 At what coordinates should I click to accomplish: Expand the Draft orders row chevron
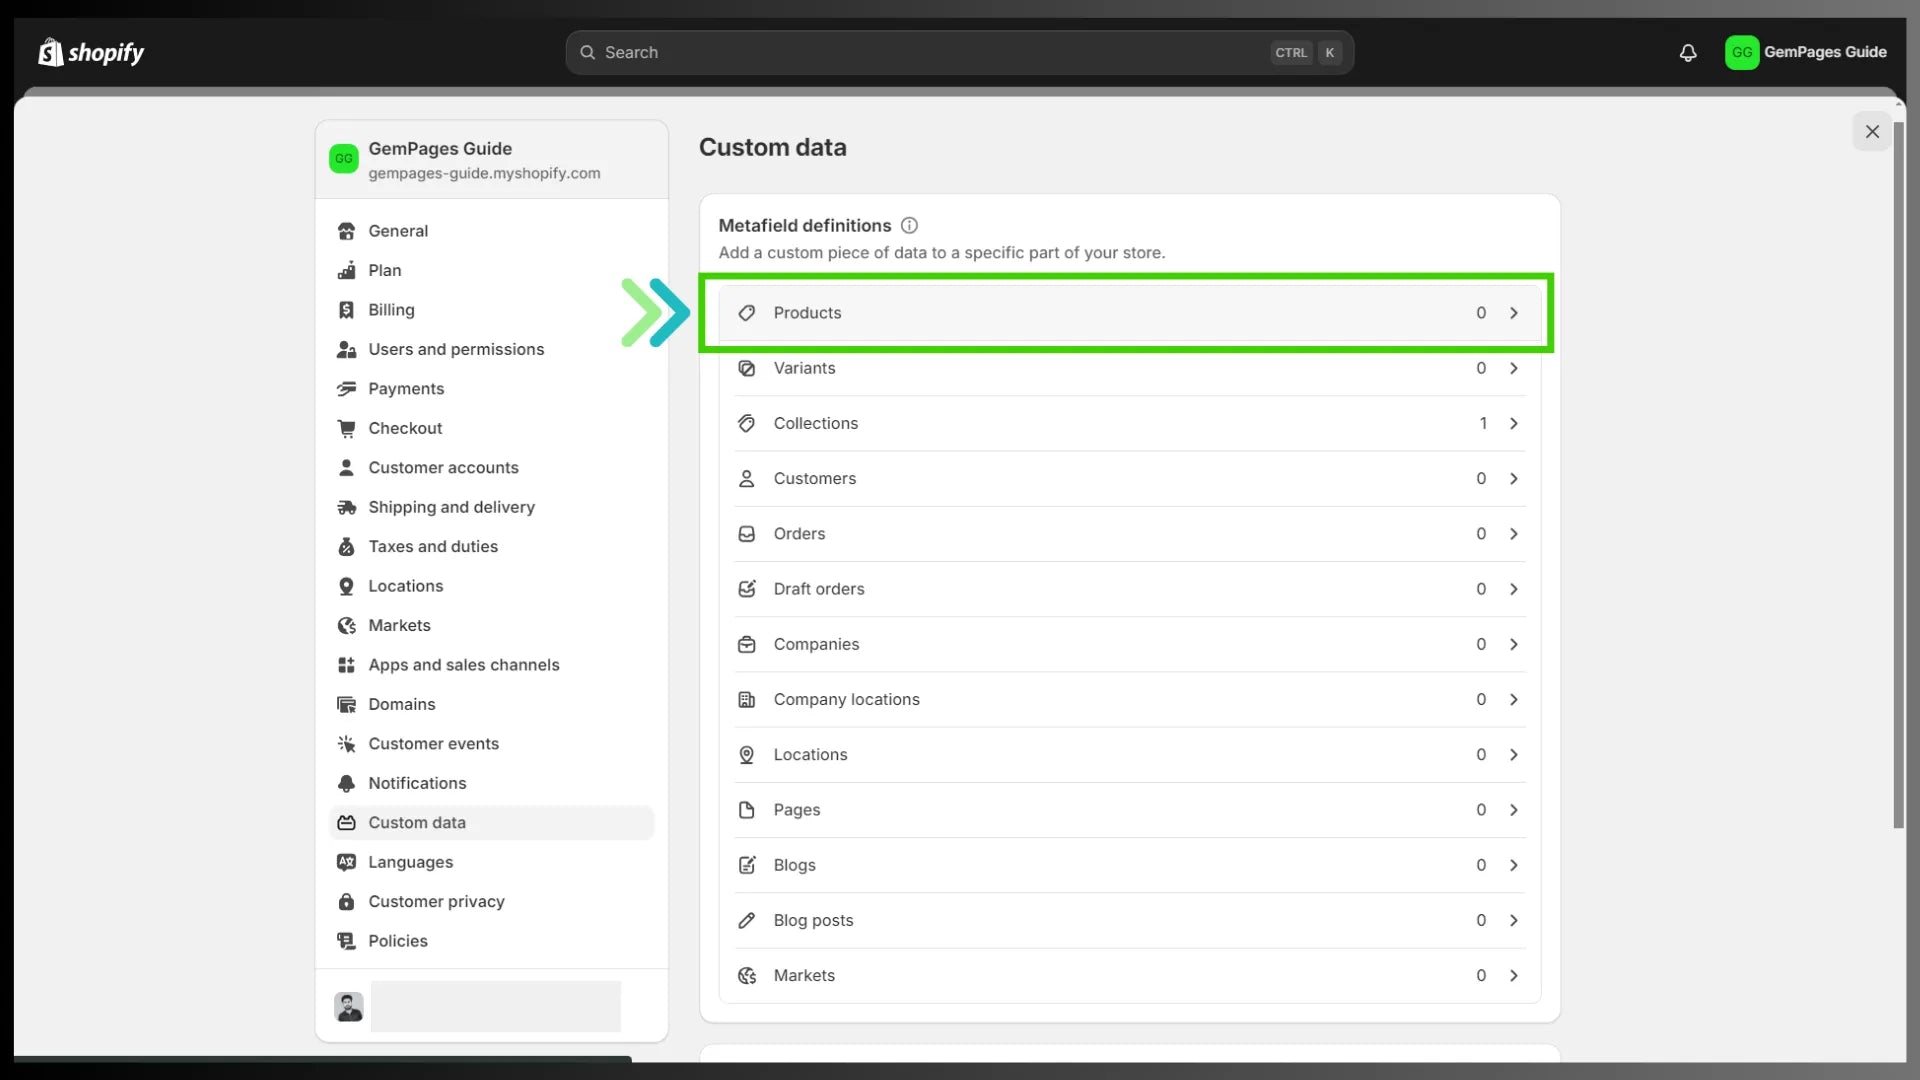[x=1514, y=589]
